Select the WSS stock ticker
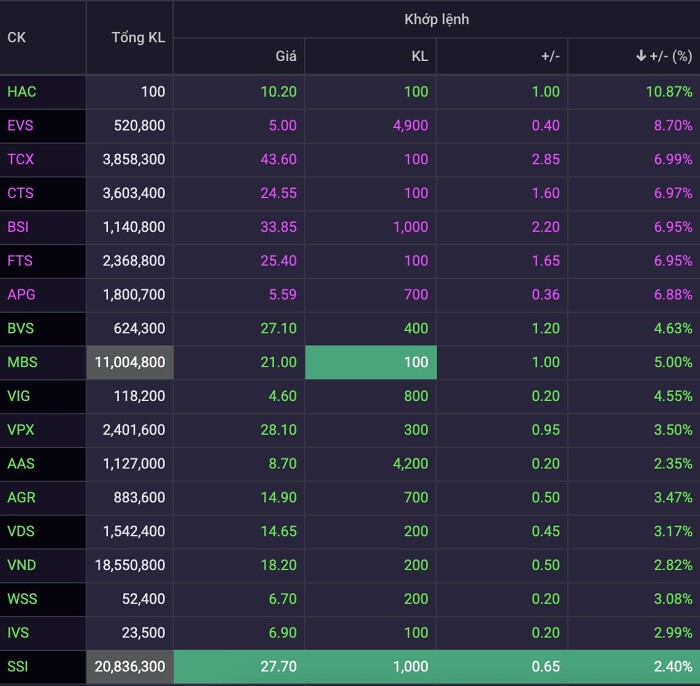 pos(22,599)
